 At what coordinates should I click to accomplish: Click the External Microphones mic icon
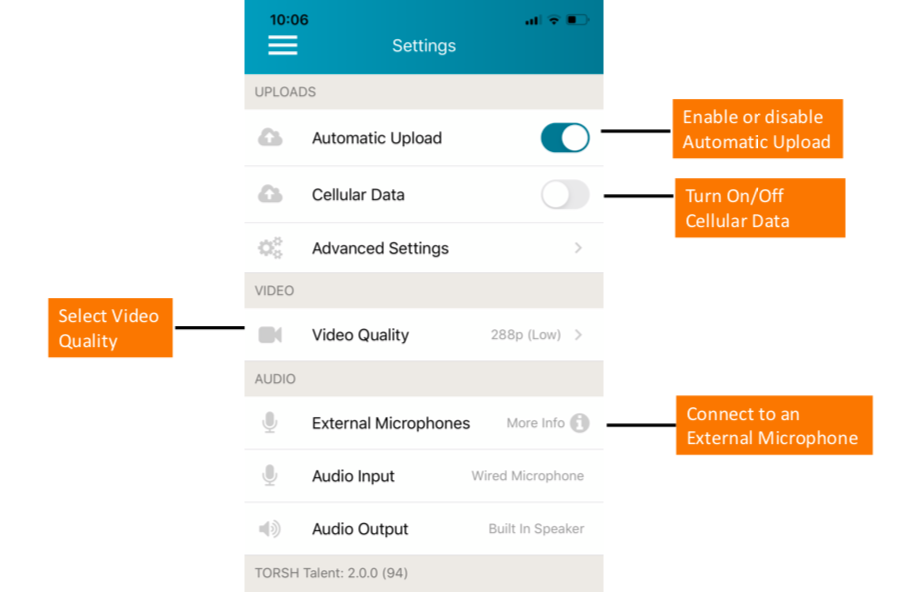[x=270, y=423]
